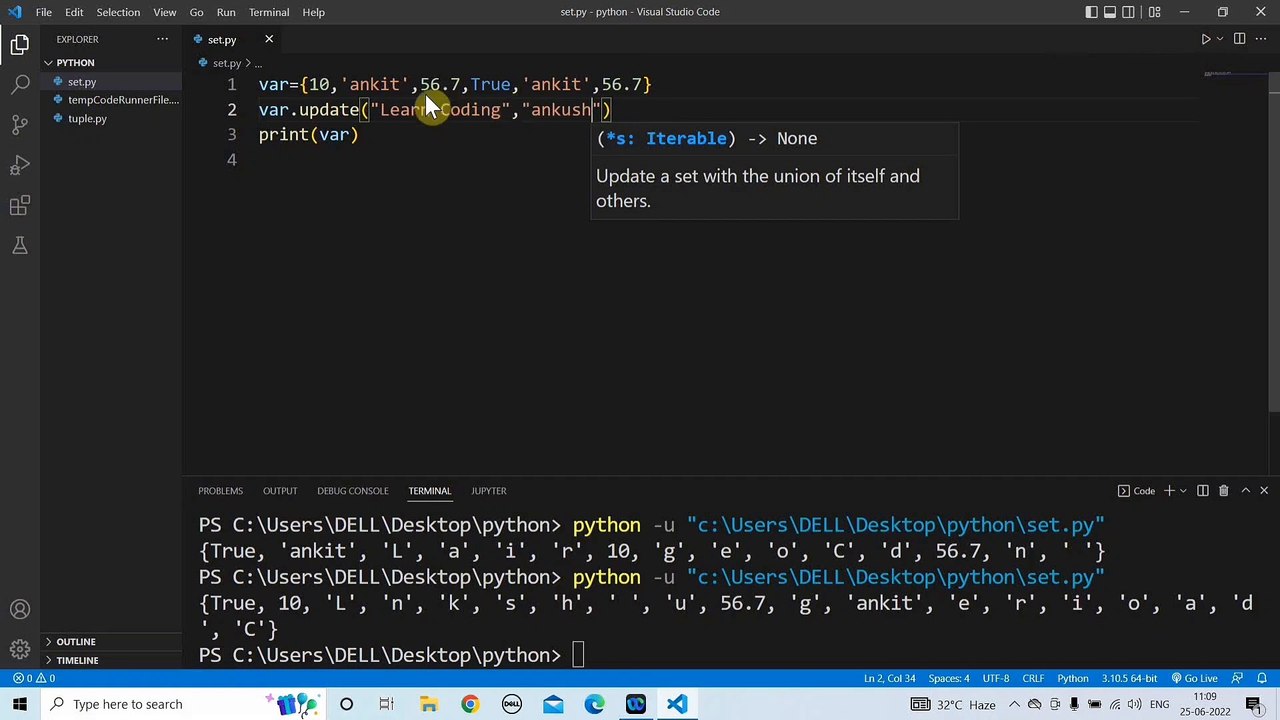Open Microsoft Edge from the taskbar
Viewport: 1280px width, 720px height.
(x=594, y=704)
